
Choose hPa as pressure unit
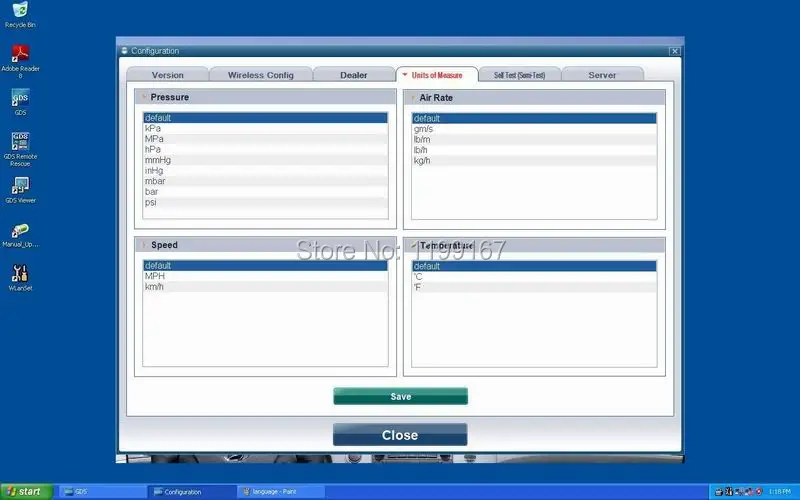click(x=265, y=149)
